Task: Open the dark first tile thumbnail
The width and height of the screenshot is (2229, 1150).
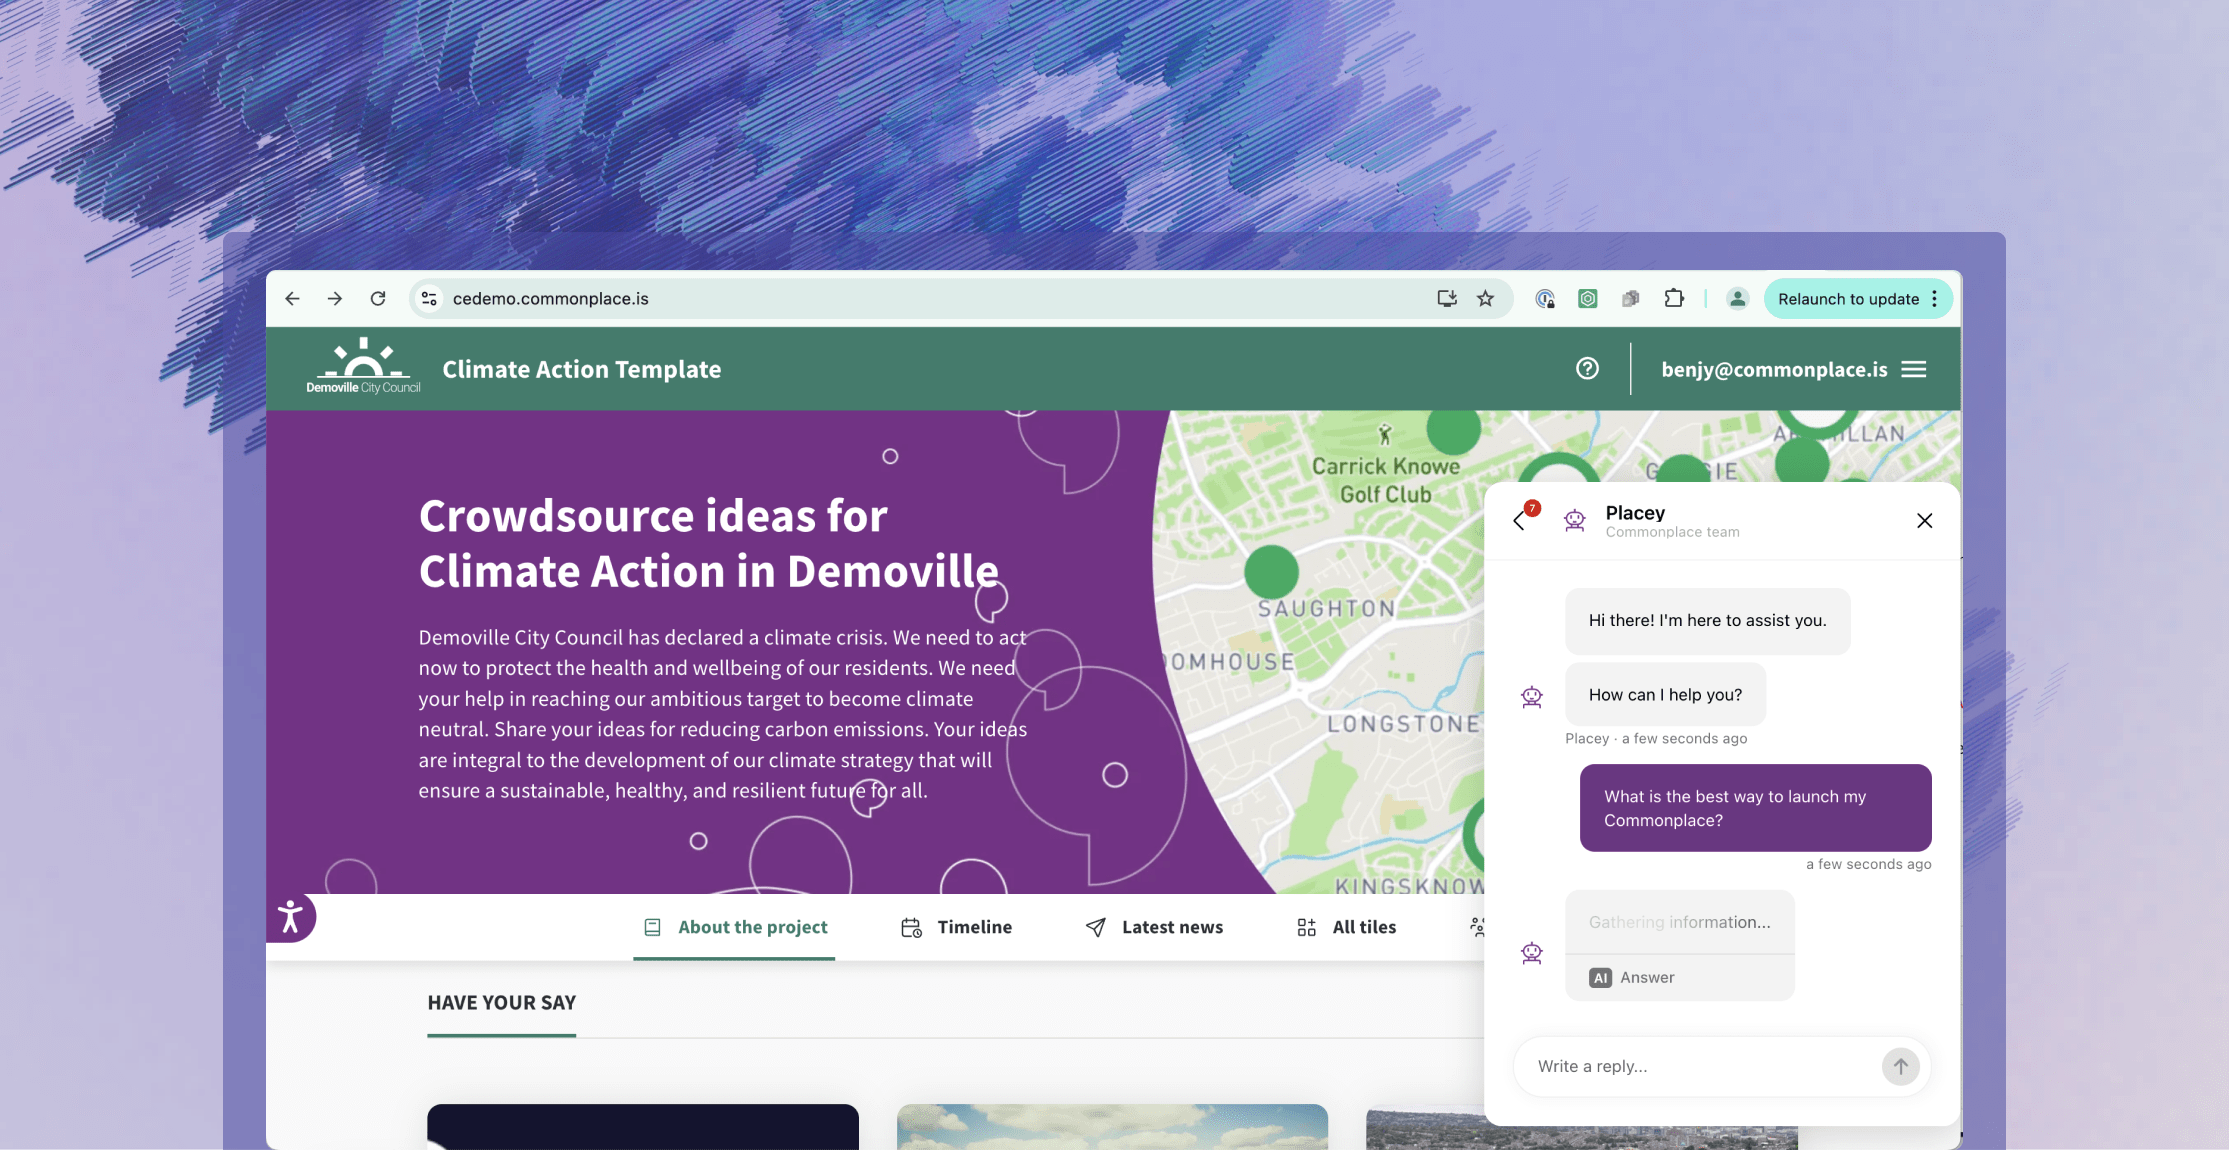Action: [643, 1127]
